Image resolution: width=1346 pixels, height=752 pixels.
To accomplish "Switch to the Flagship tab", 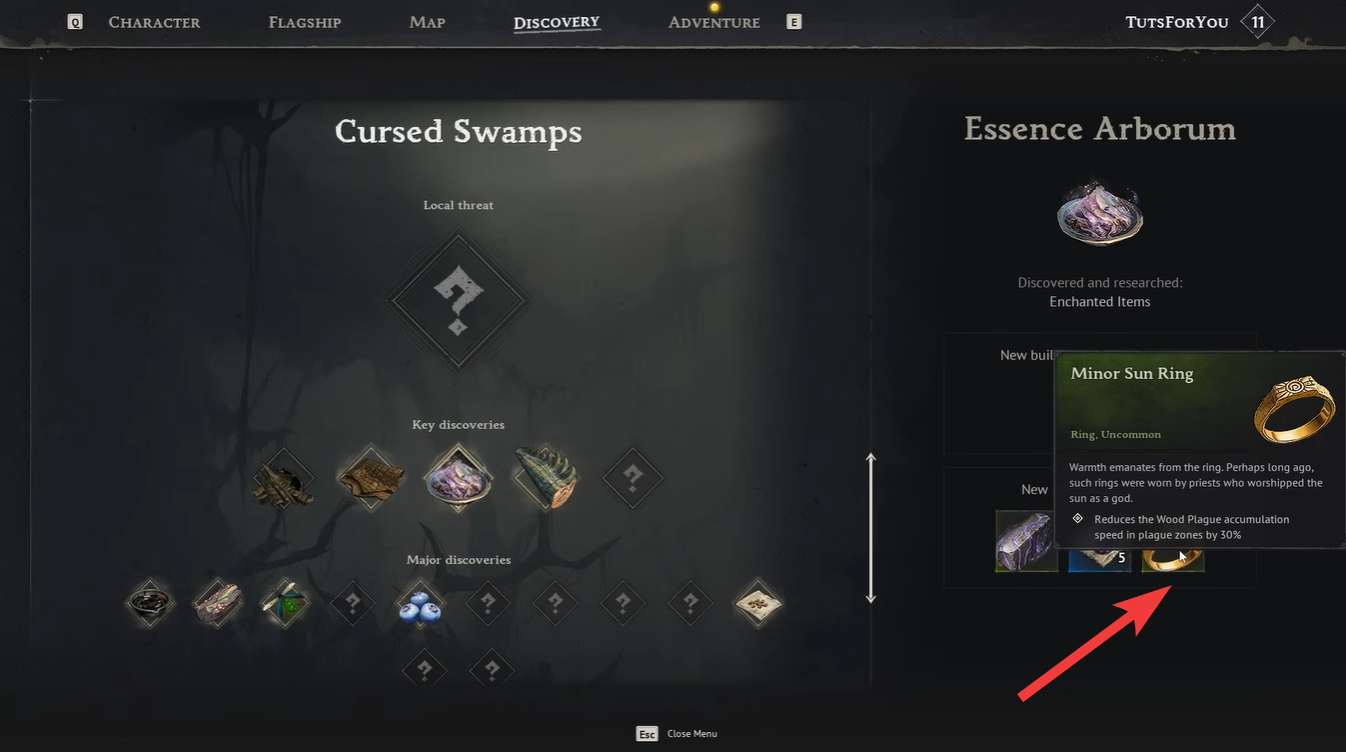I will coord(305,22).
